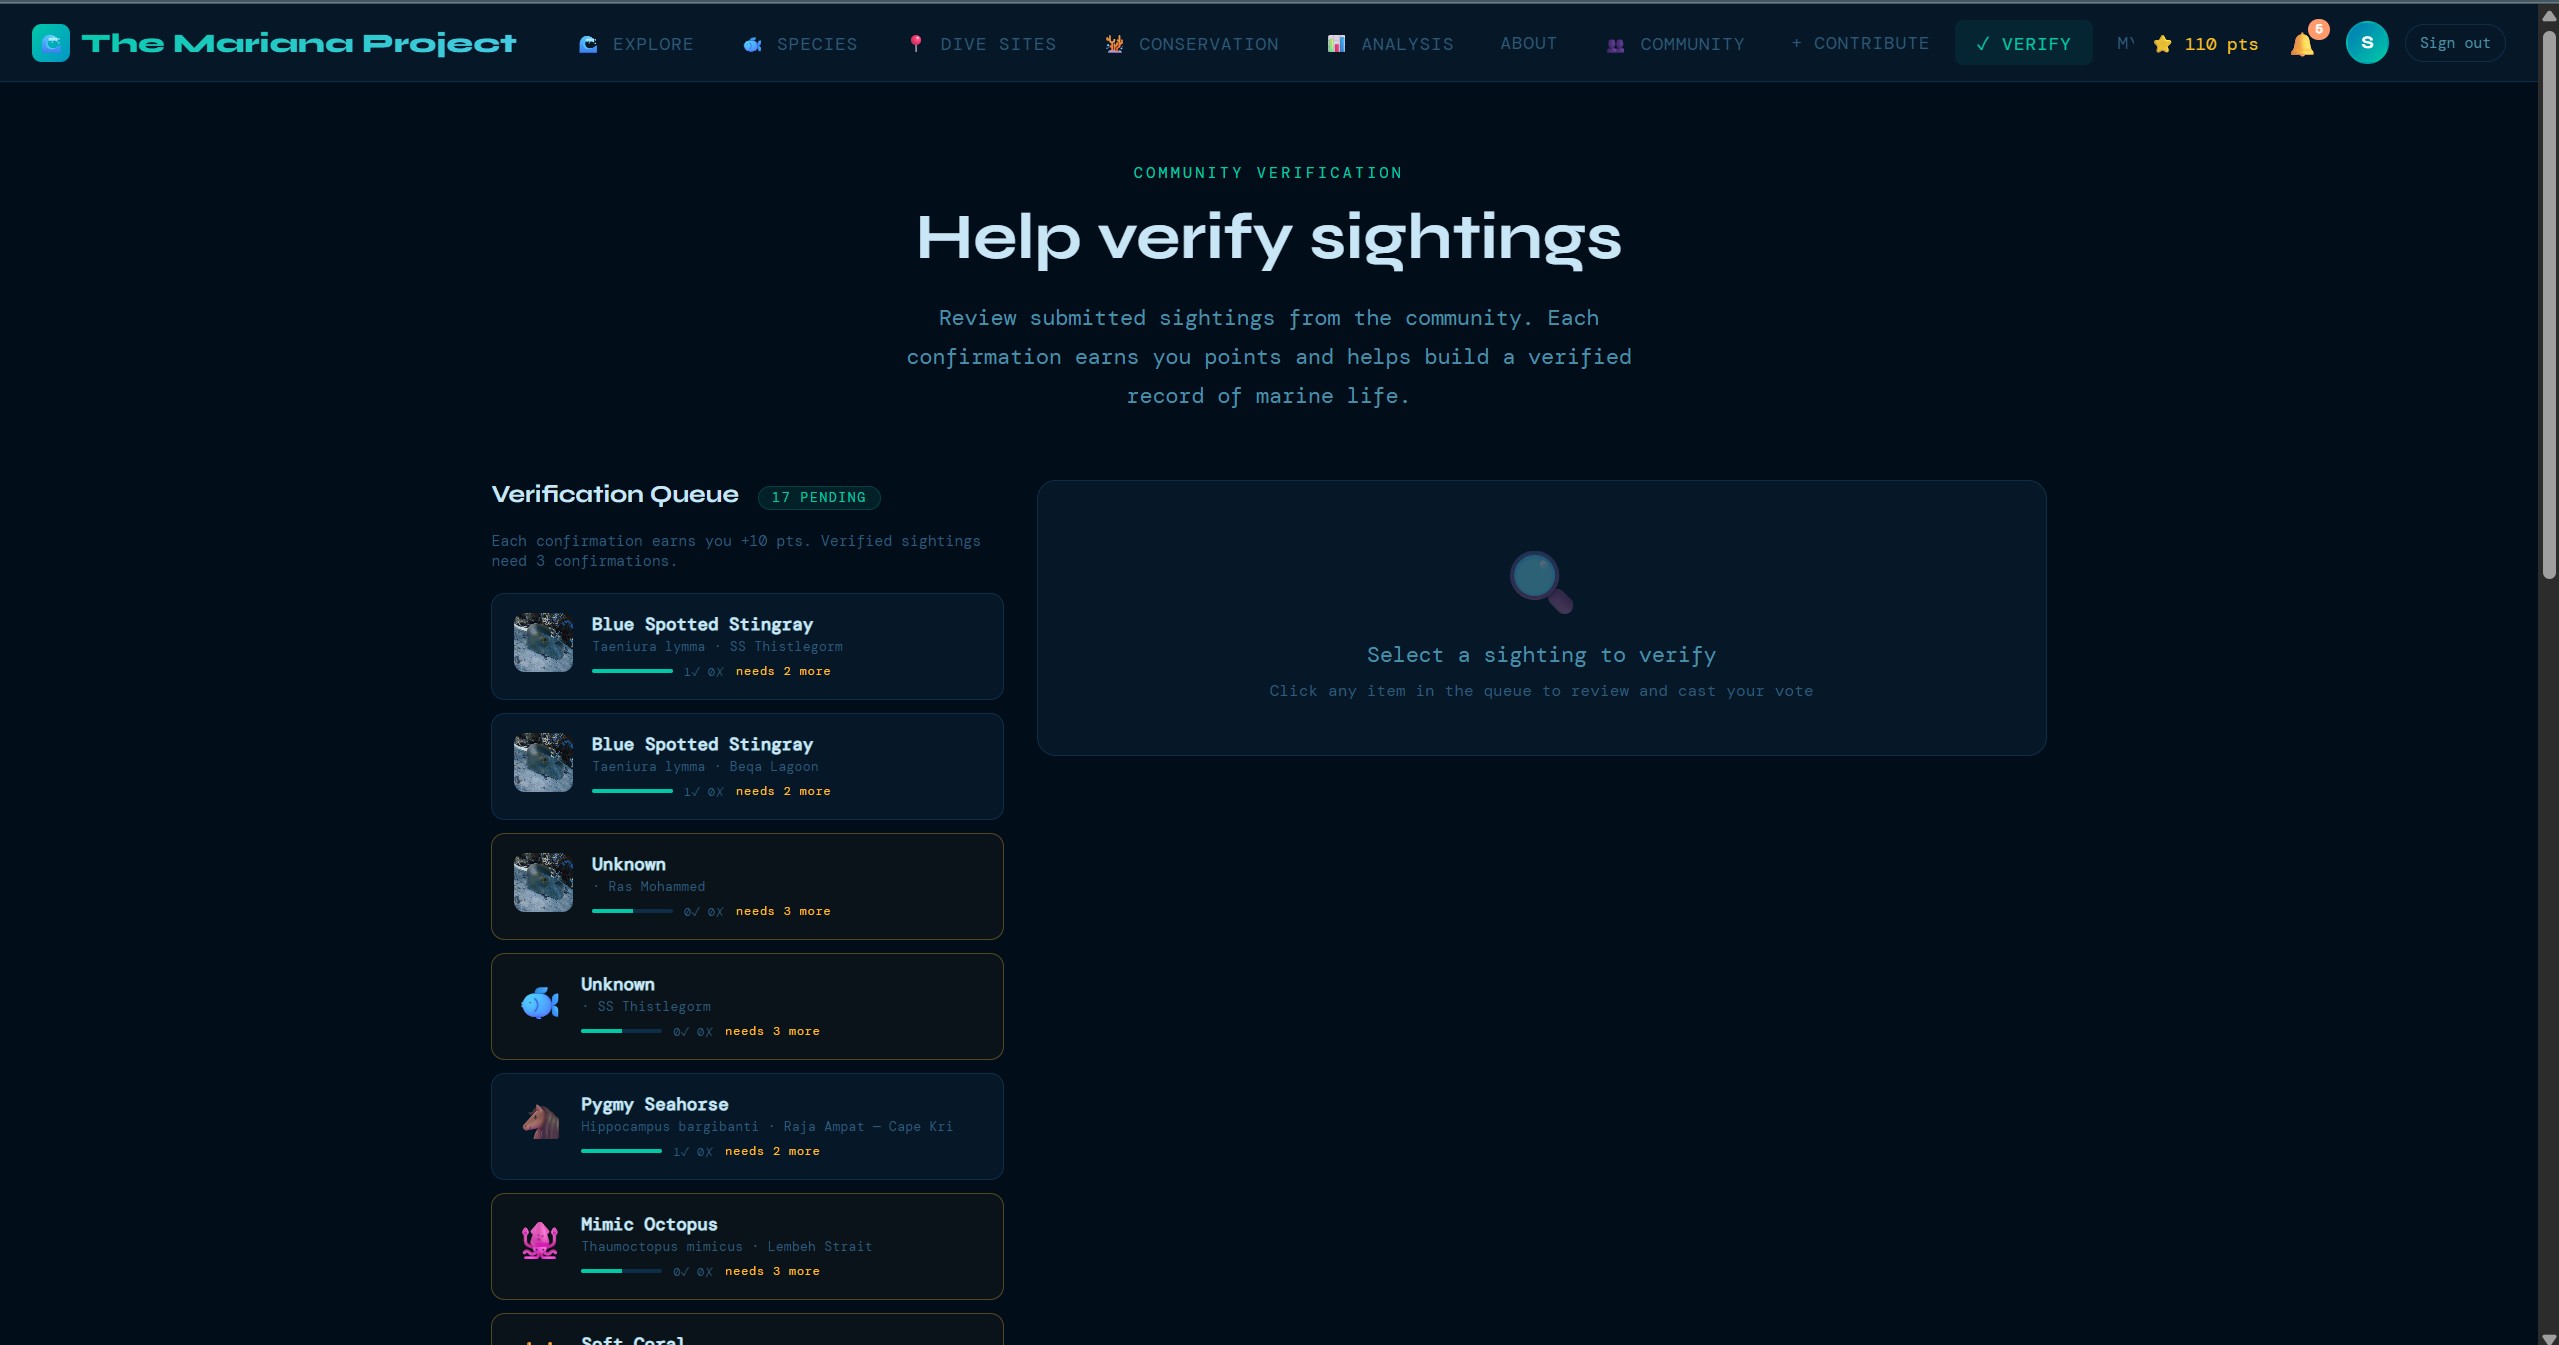Click the people icon beside Community
Viewport: 2559px width, 1345px height.
pos(1614,44)
